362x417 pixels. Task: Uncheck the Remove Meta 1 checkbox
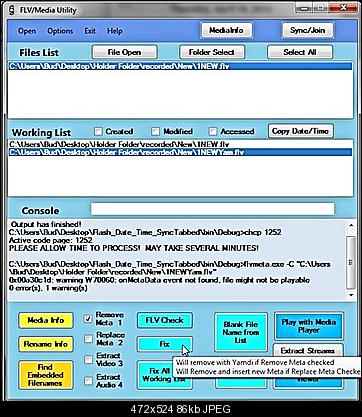click(88, 319)
